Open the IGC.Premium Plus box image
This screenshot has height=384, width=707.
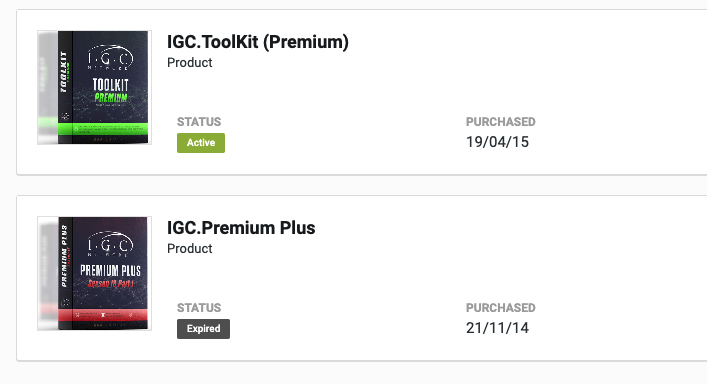tap(94, 274)
